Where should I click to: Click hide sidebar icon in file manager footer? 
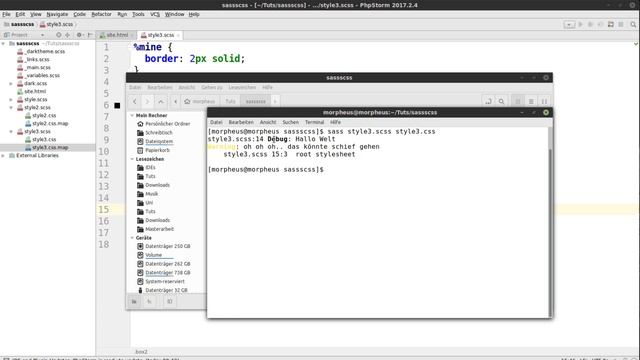click(x=169, y=302)
